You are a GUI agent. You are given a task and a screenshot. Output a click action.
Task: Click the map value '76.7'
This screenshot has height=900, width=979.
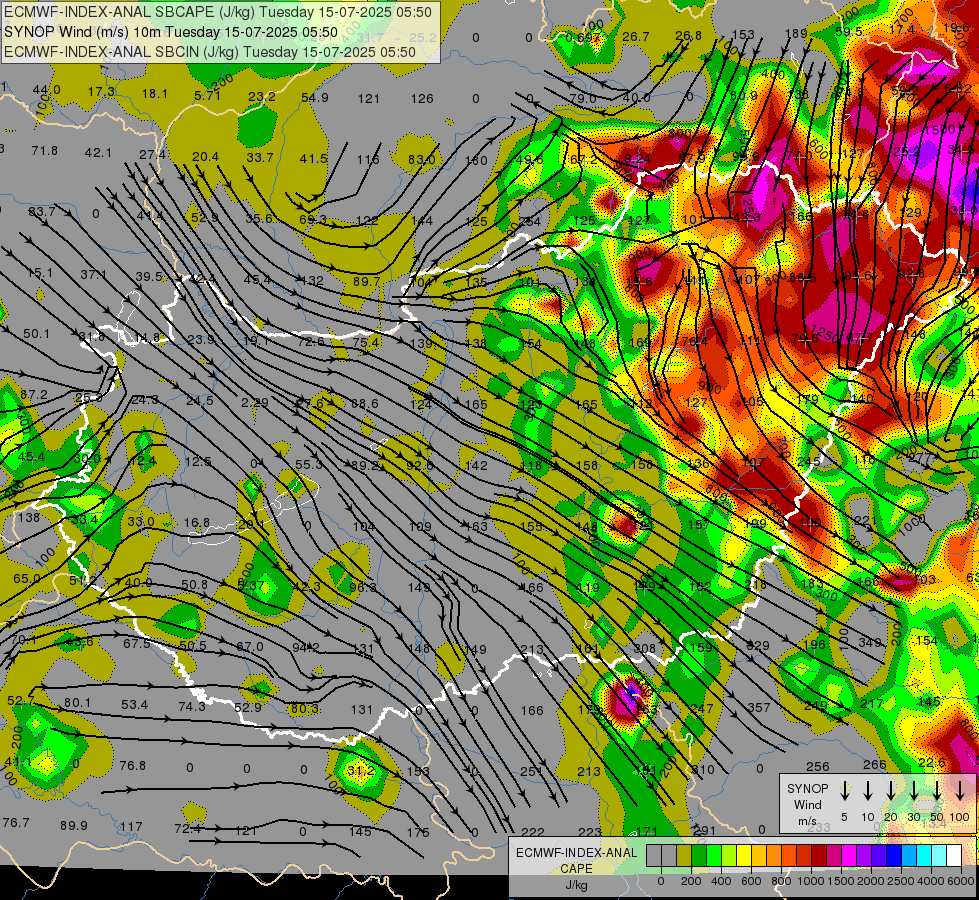point(16,822)
